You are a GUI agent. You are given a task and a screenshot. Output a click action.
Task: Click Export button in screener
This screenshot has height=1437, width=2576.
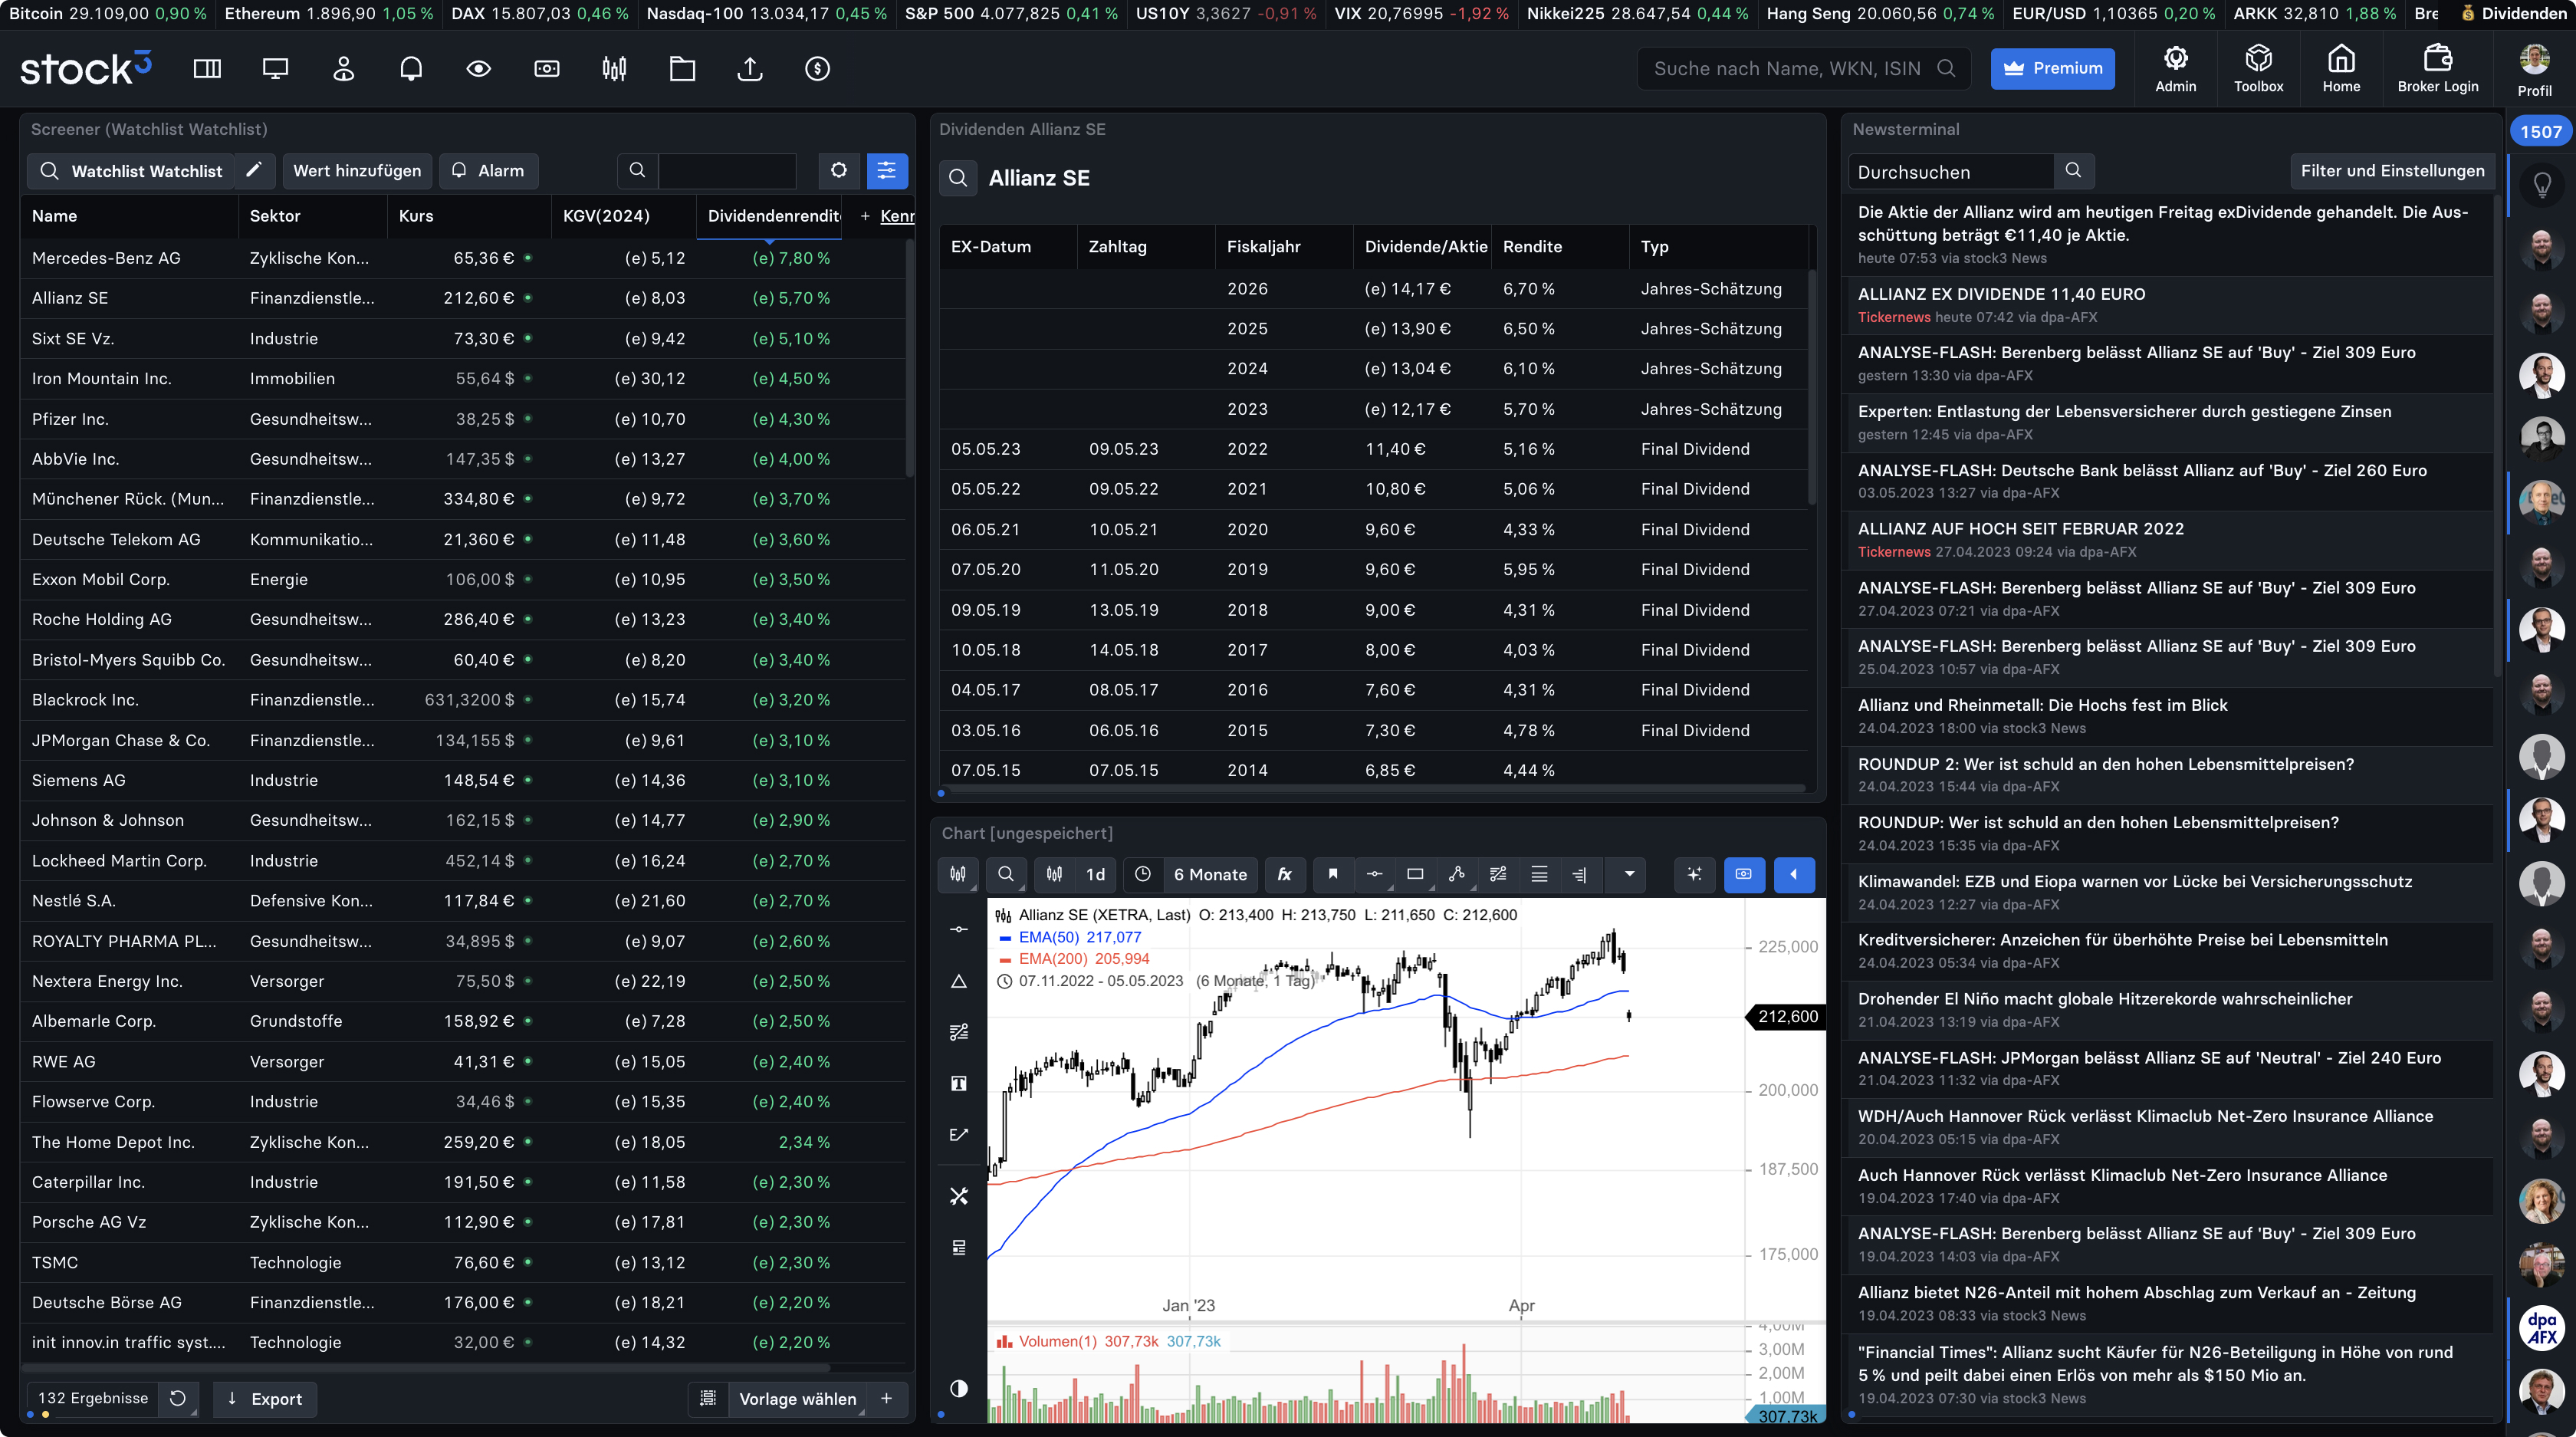[265, 1398]
